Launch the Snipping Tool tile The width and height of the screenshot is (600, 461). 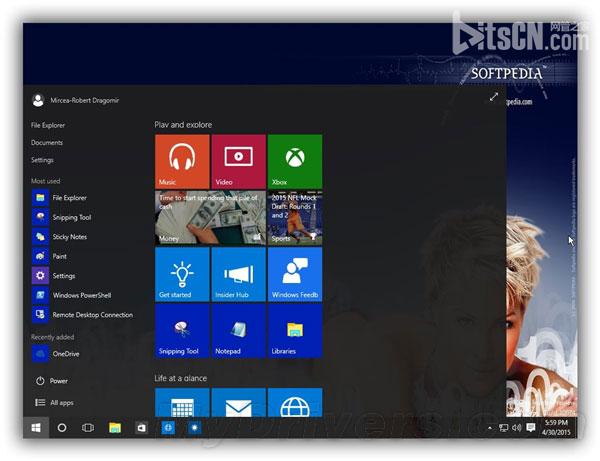click(x=182, y=331)
